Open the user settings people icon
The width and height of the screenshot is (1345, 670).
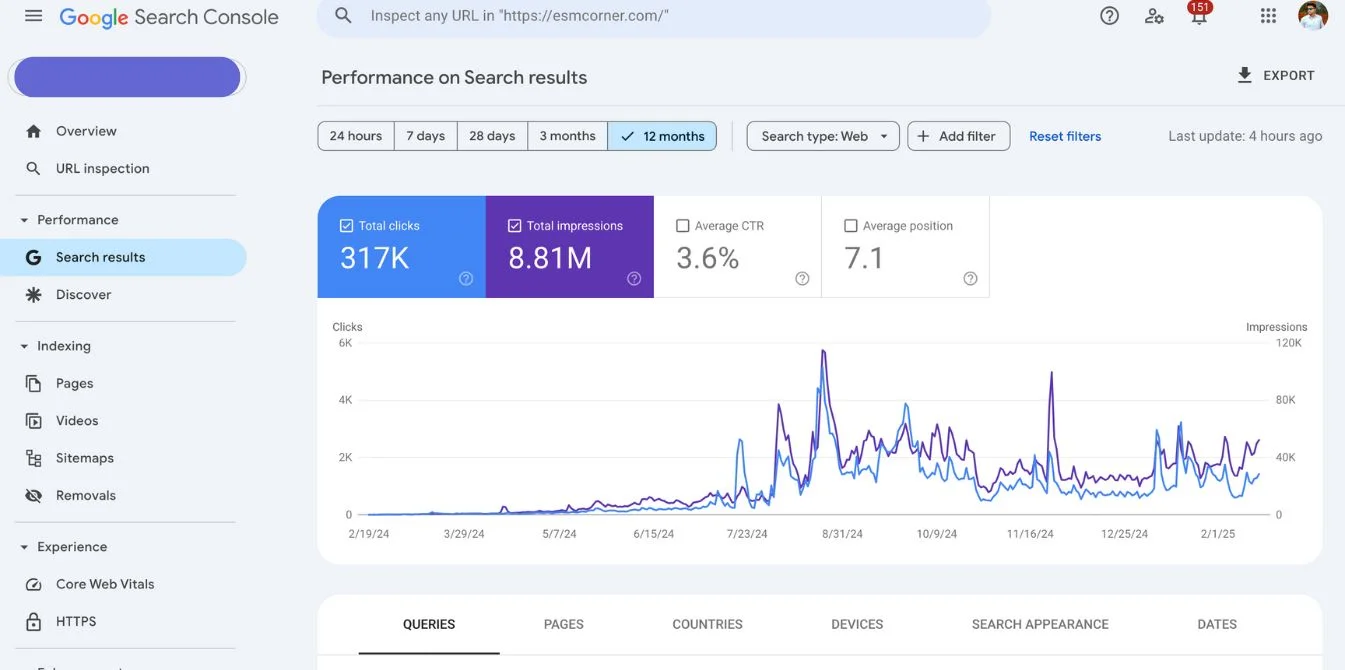[x=1154, y=16]
